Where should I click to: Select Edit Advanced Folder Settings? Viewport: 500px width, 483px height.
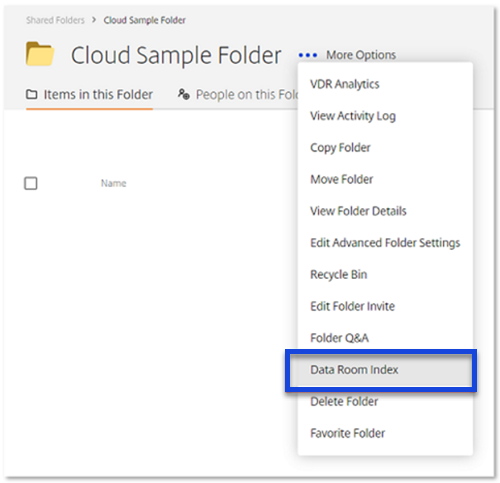click(385, 243)
